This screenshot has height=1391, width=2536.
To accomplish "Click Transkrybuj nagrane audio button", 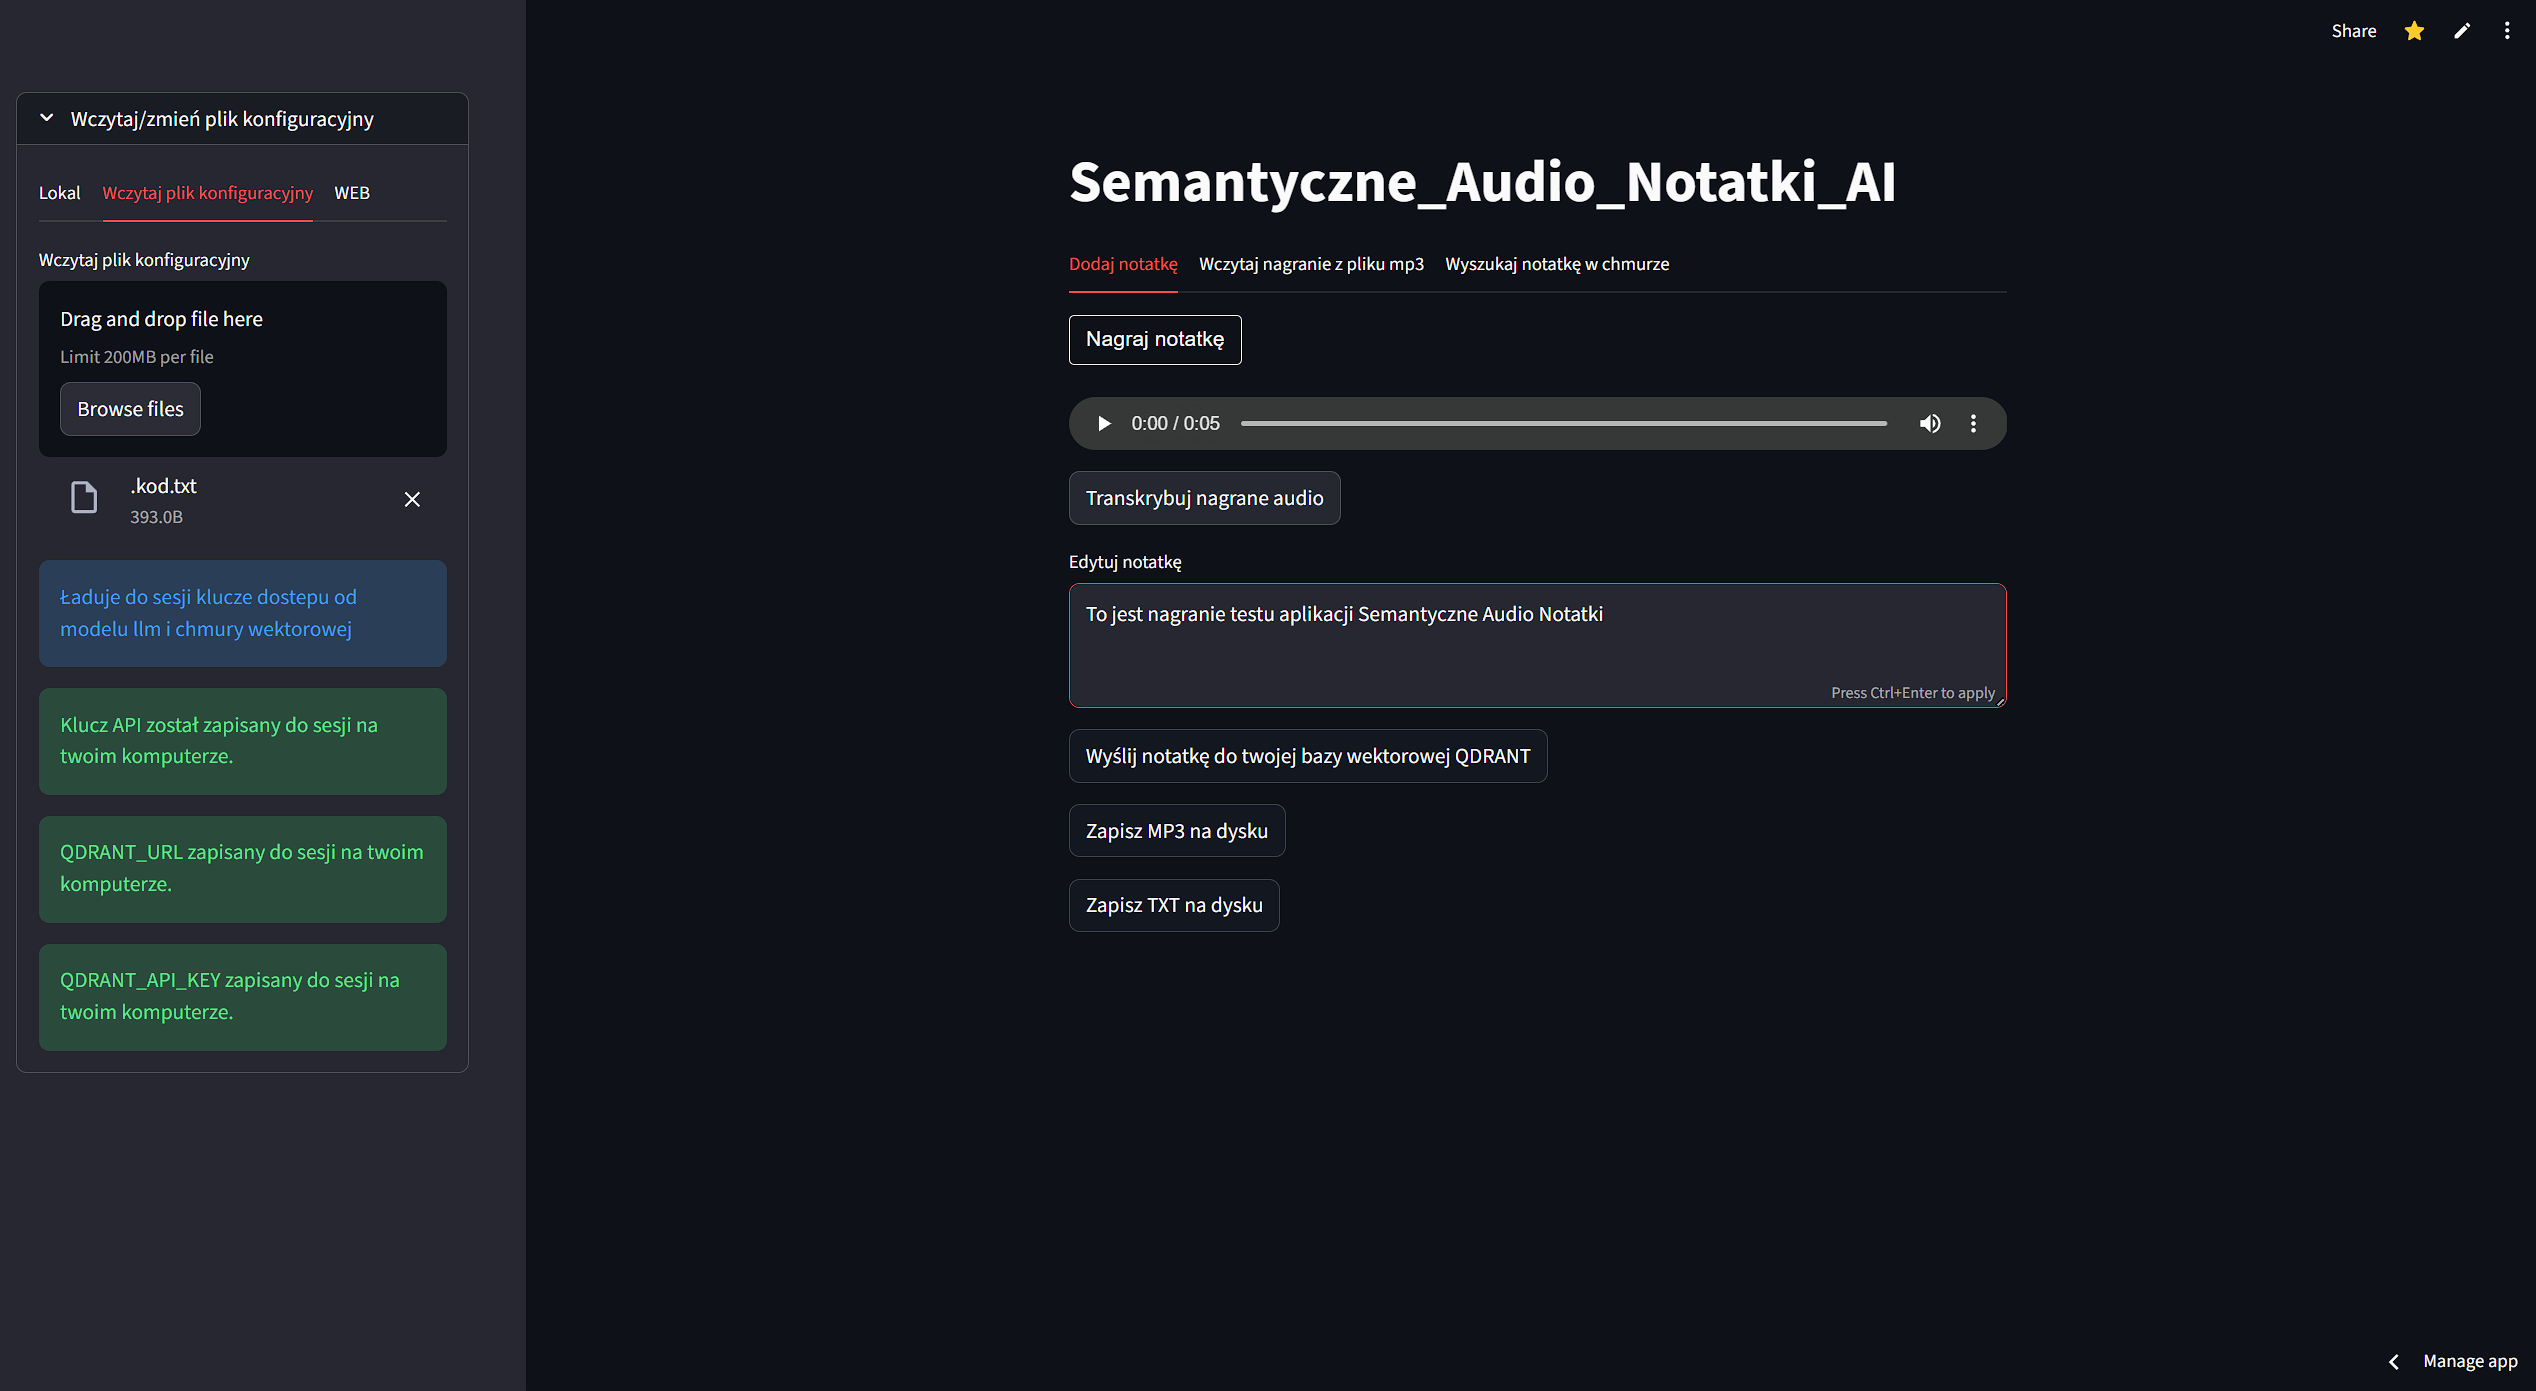I will coord(1204,498).
